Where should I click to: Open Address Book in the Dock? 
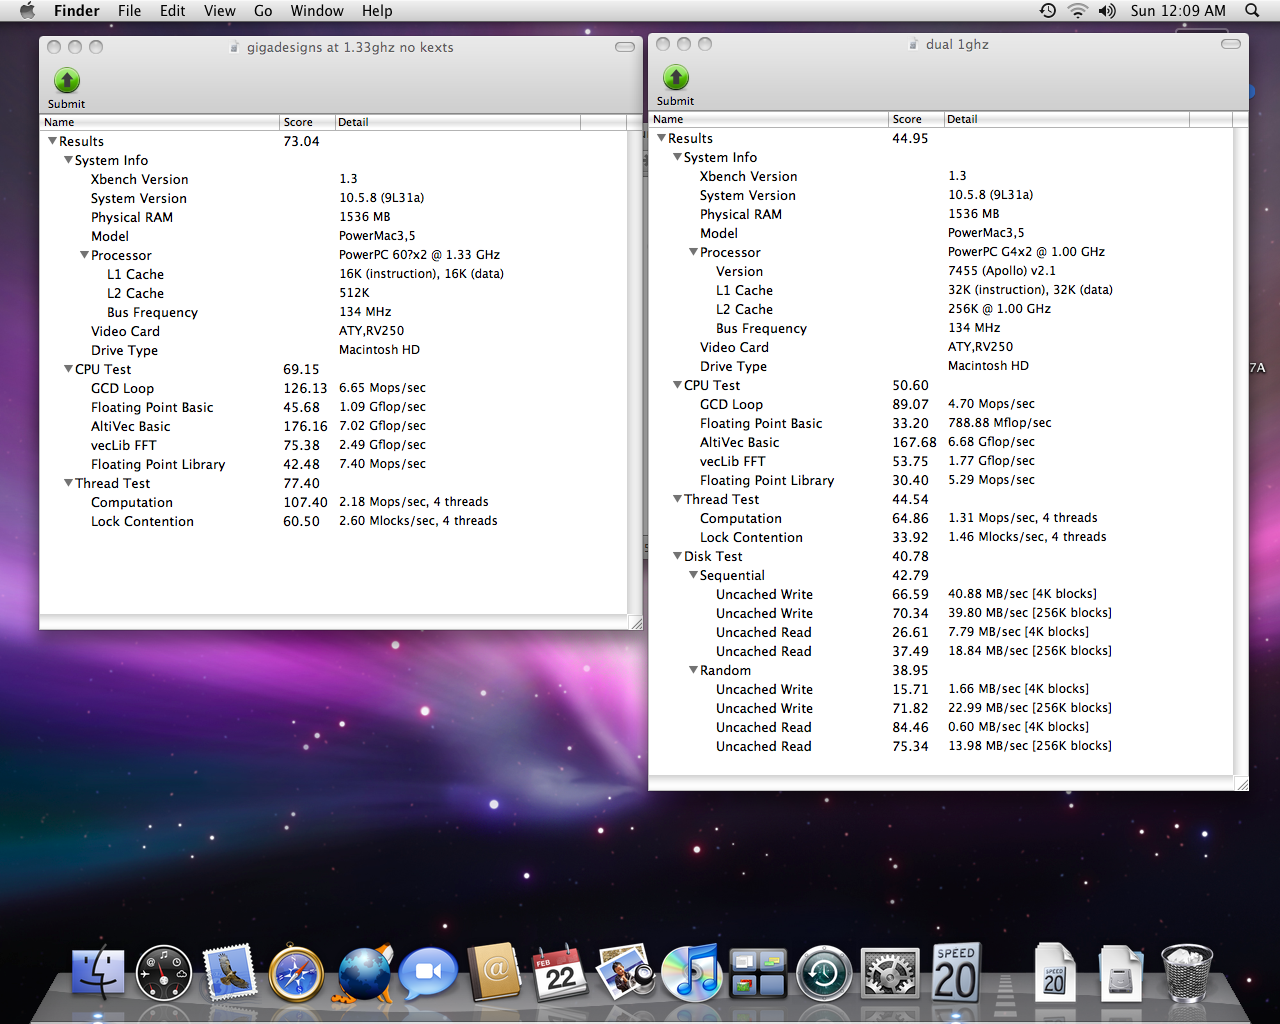[x=494, y=973]
